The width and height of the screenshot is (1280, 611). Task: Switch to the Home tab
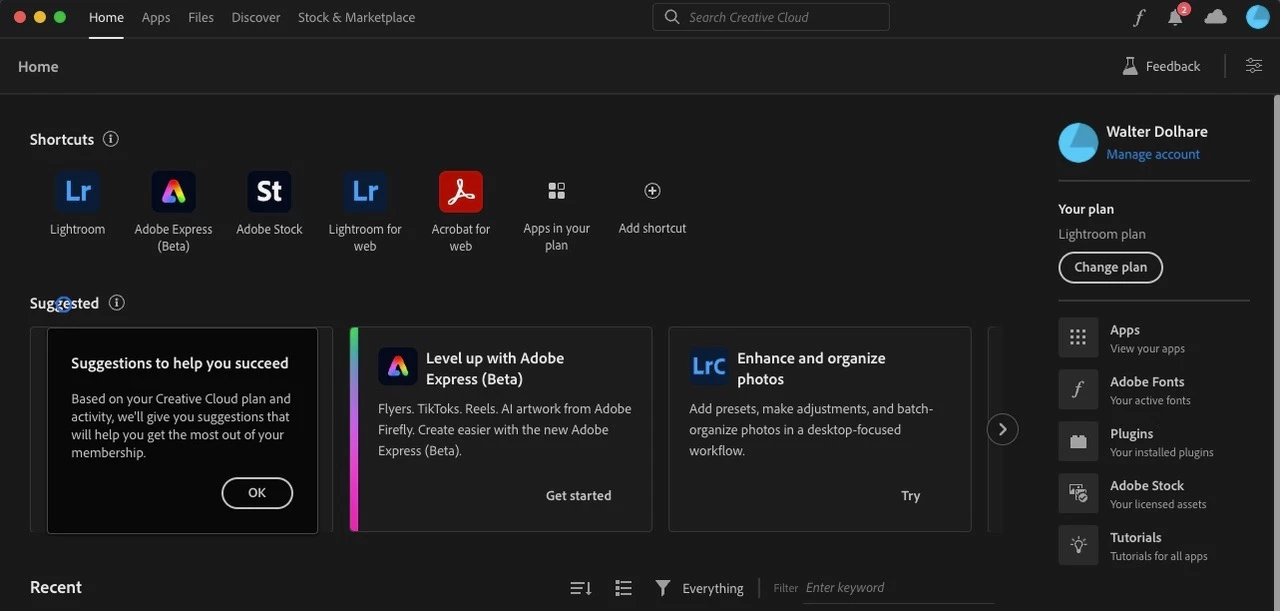106,17
